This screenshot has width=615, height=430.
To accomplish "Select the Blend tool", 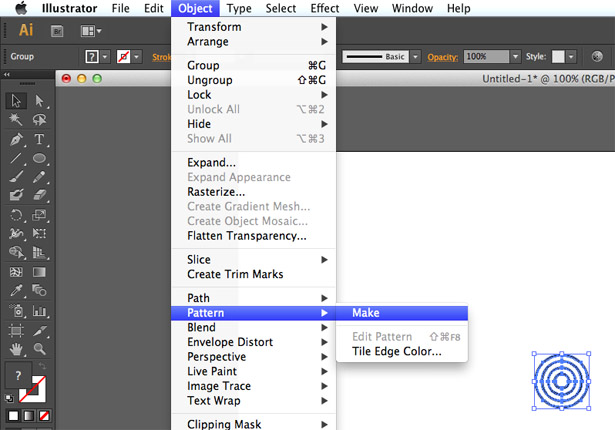I will click(x=39, y=291).
